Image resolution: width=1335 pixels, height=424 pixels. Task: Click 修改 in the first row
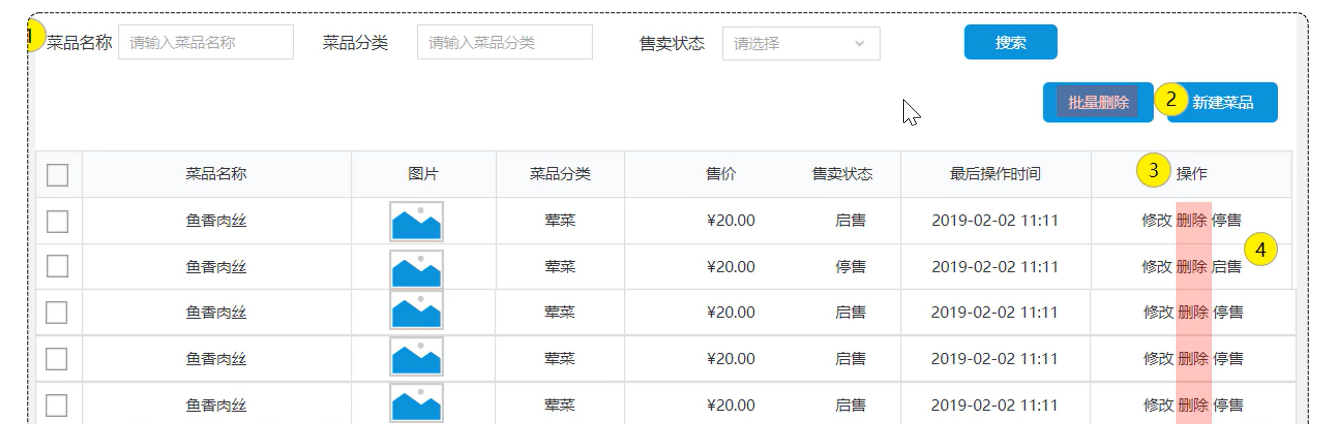(x=1157, y=221)
